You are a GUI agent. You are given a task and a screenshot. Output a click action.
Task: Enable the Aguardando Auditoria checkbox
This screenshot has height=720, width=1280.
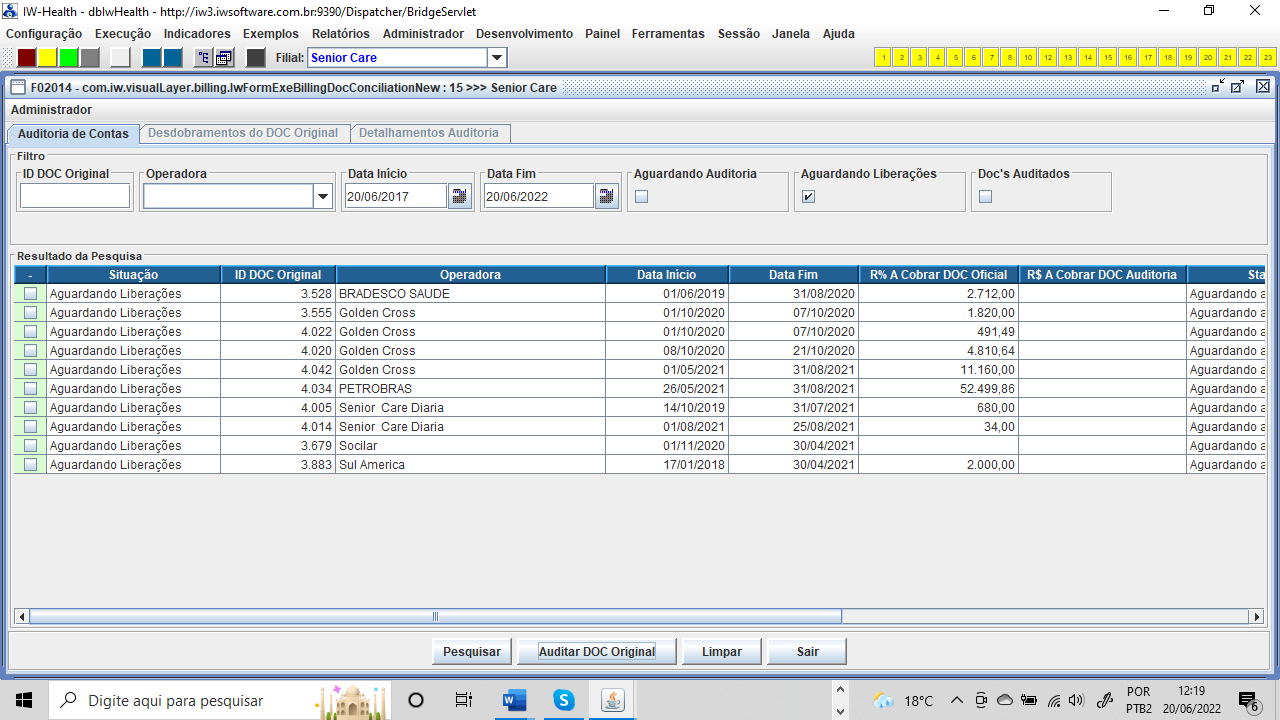click(641, 197)
